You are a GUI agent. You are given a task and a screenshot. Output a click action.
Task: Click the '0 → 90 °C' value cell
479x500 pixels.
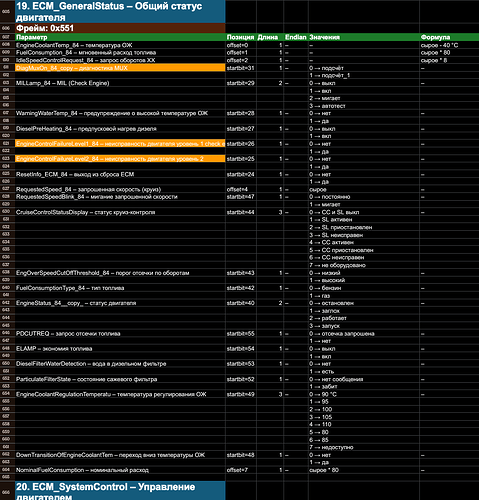(364, 394)
